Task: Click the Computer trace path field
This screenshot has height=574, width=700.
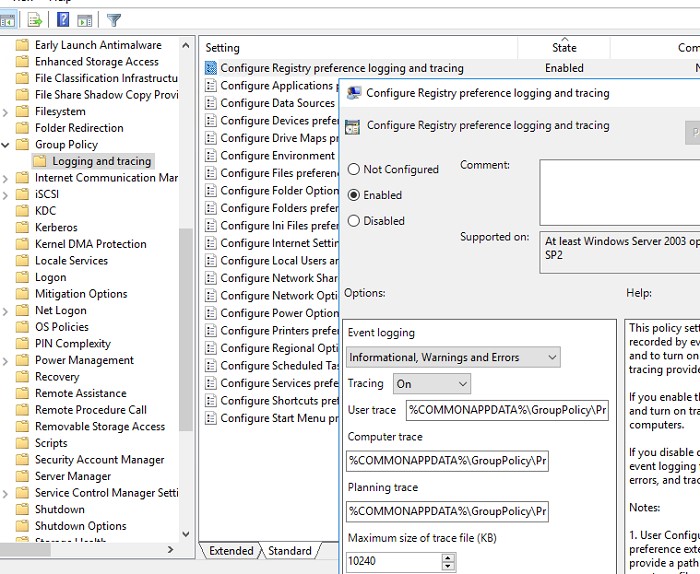Action: click(447, 461)
